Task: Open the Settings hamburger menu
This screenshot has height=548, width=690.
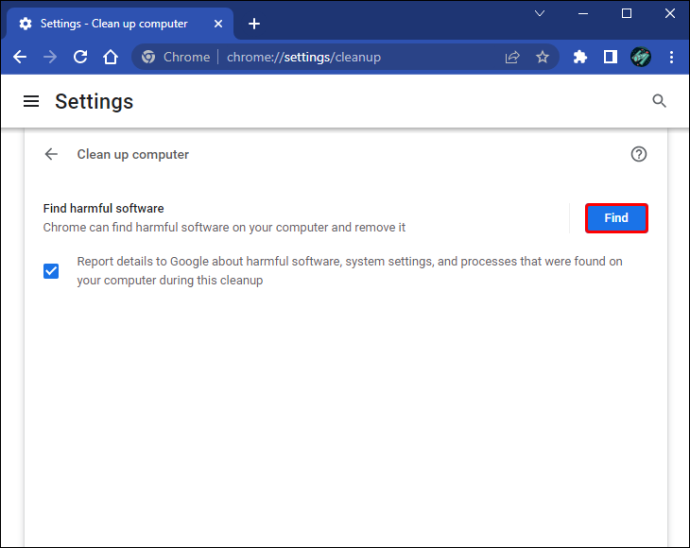Action: point(31,102)
